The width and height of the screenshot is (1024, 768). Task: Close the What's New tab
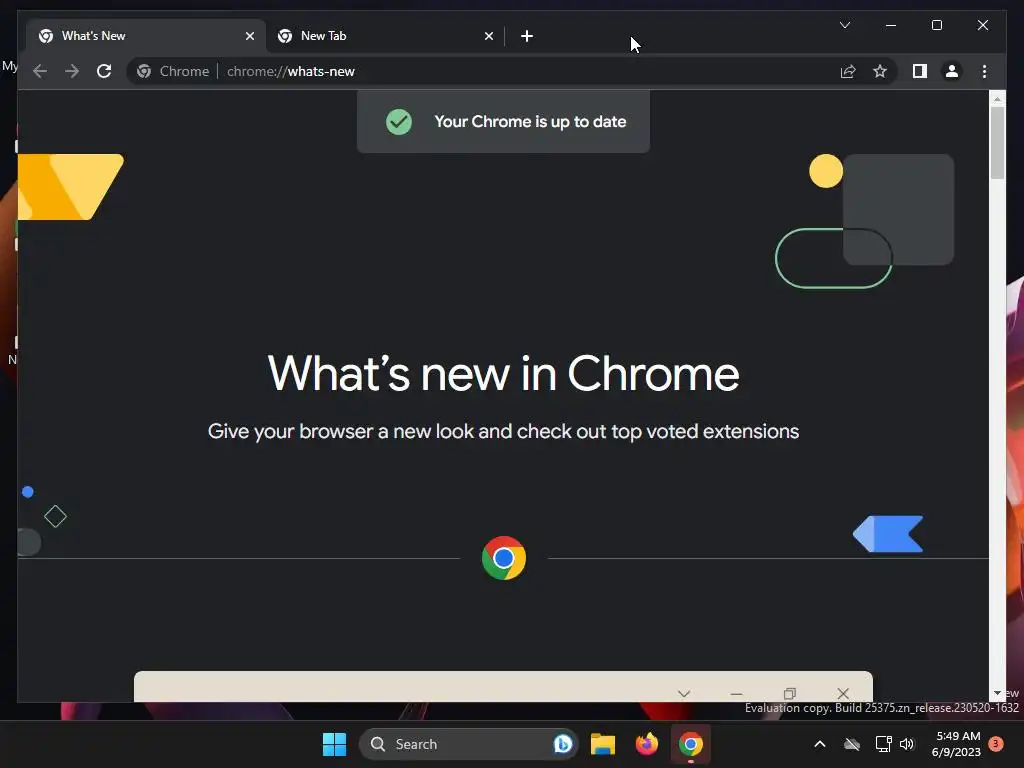pos(249,36)
